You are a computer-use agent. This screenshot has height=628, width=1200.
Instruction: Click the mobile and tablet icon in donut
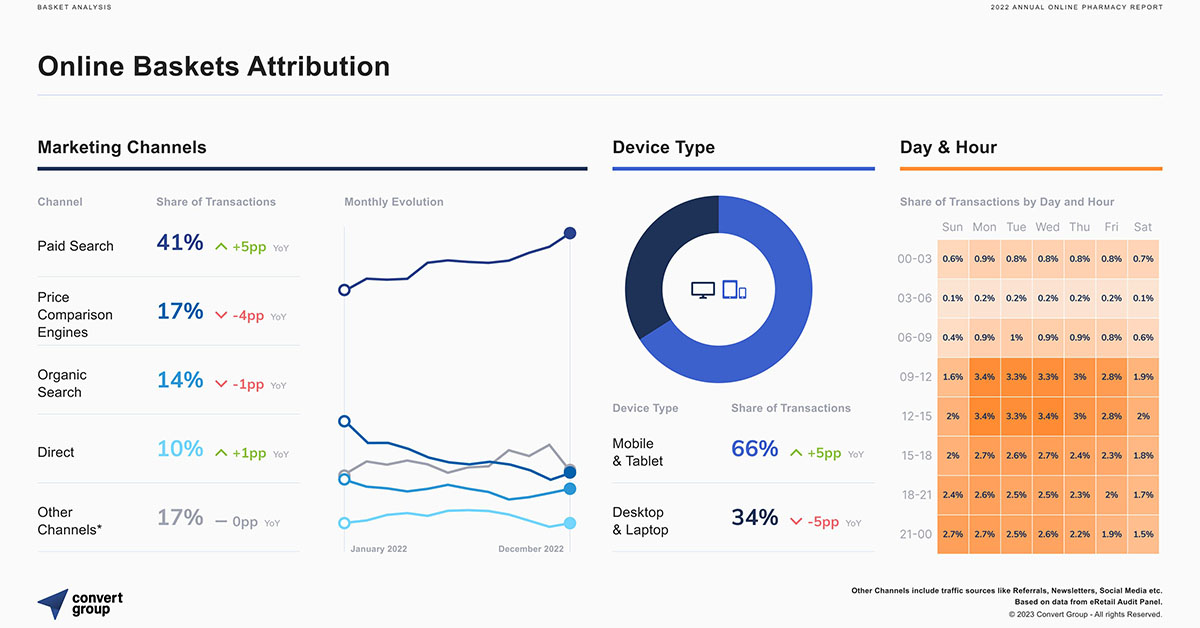[x=735, y=290]
